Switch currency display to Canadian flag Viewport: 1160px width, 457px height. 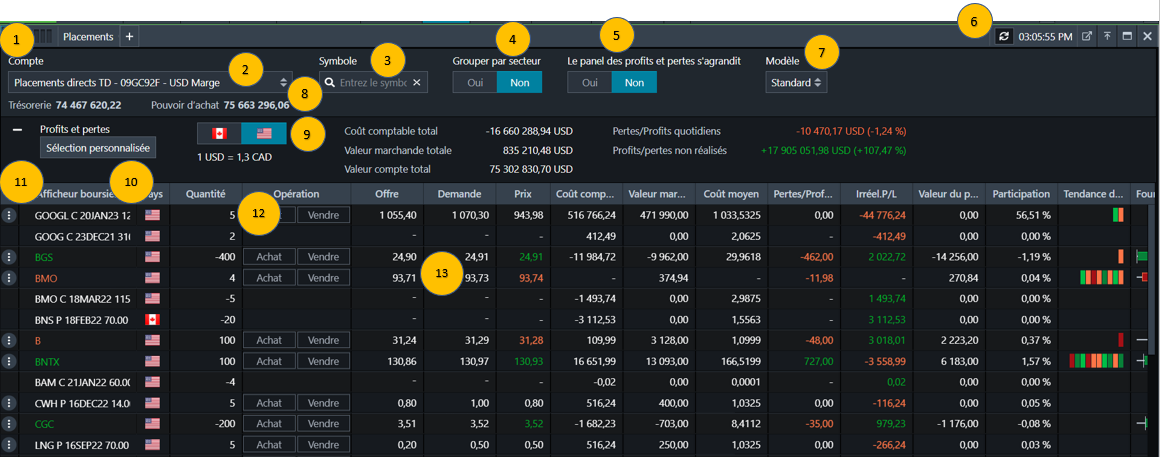(x=219, y=133)
